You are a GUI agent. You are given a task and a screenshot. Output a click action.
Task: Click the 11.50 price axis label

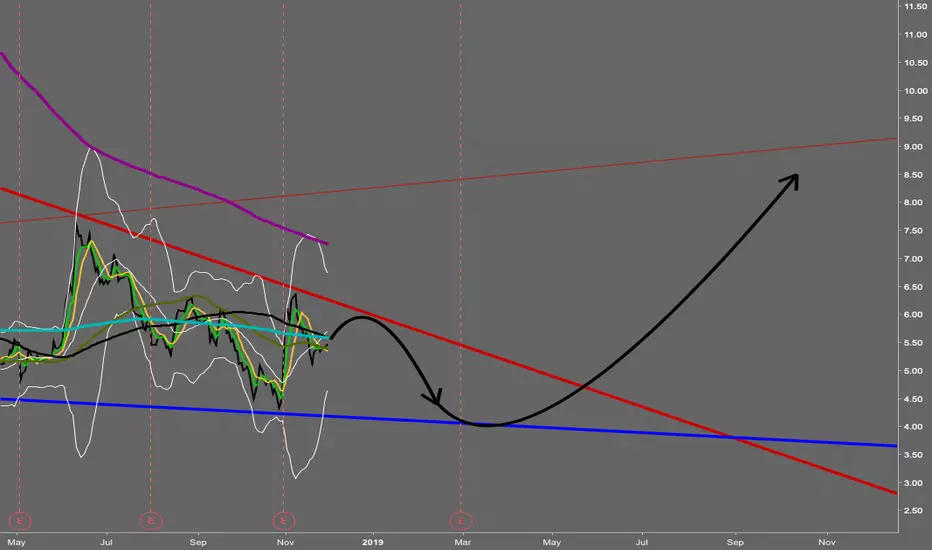point(916,6)
